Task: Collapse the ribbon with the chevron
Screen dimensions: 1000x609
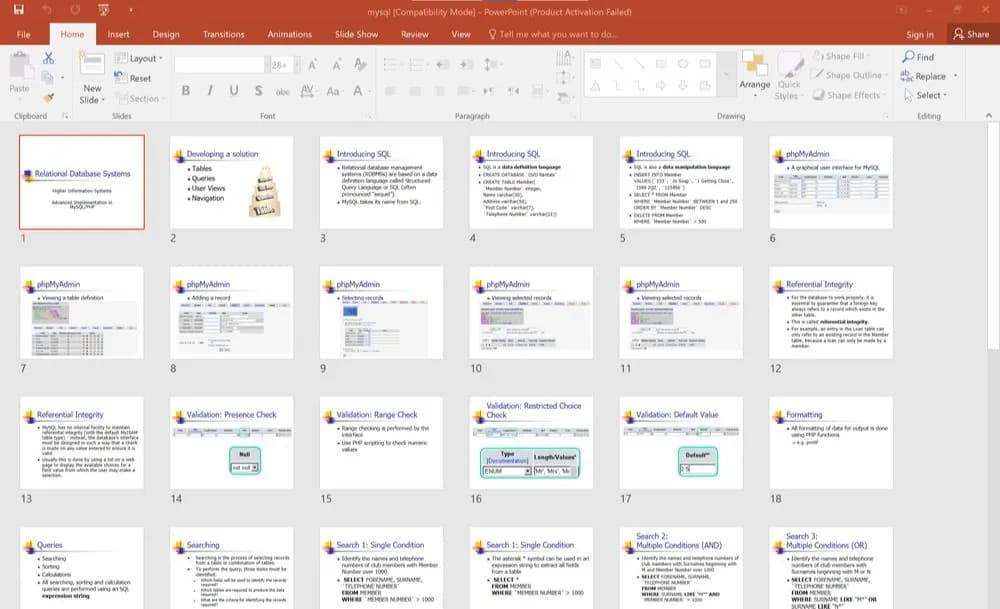Action: click(989, 115)
